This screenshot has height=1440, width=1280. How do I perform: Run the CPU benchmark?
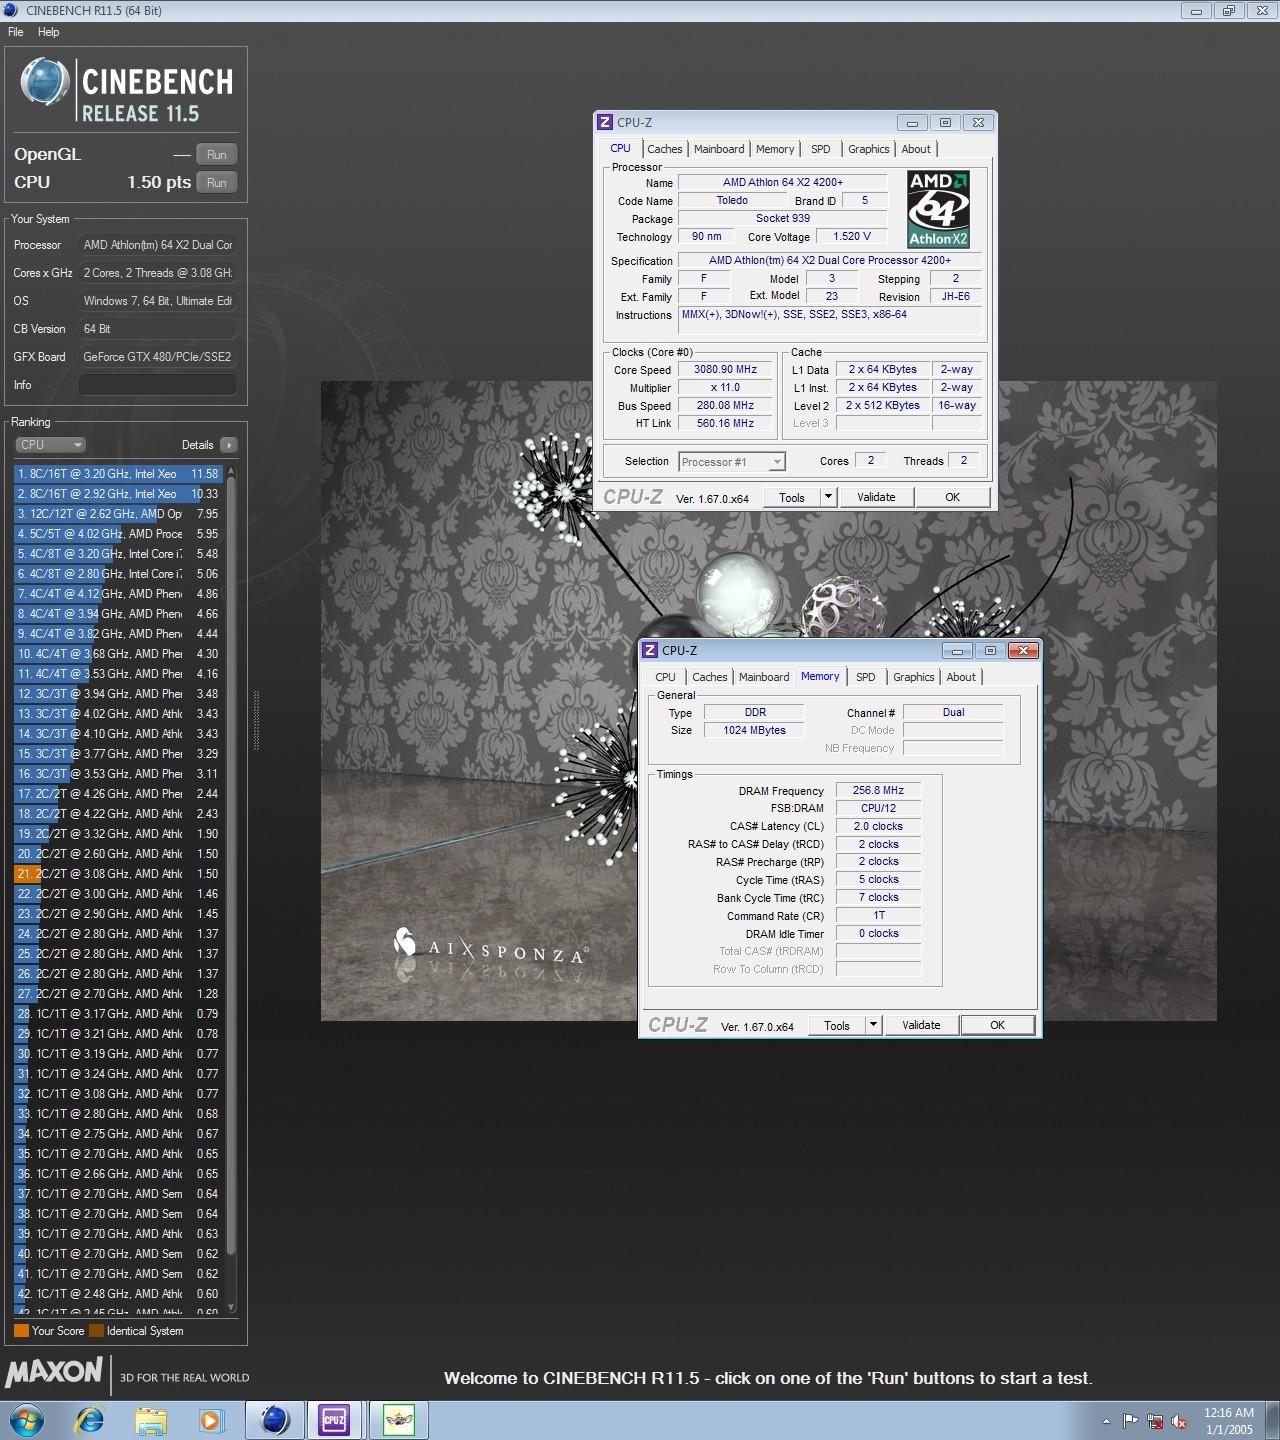click(217, 182)
